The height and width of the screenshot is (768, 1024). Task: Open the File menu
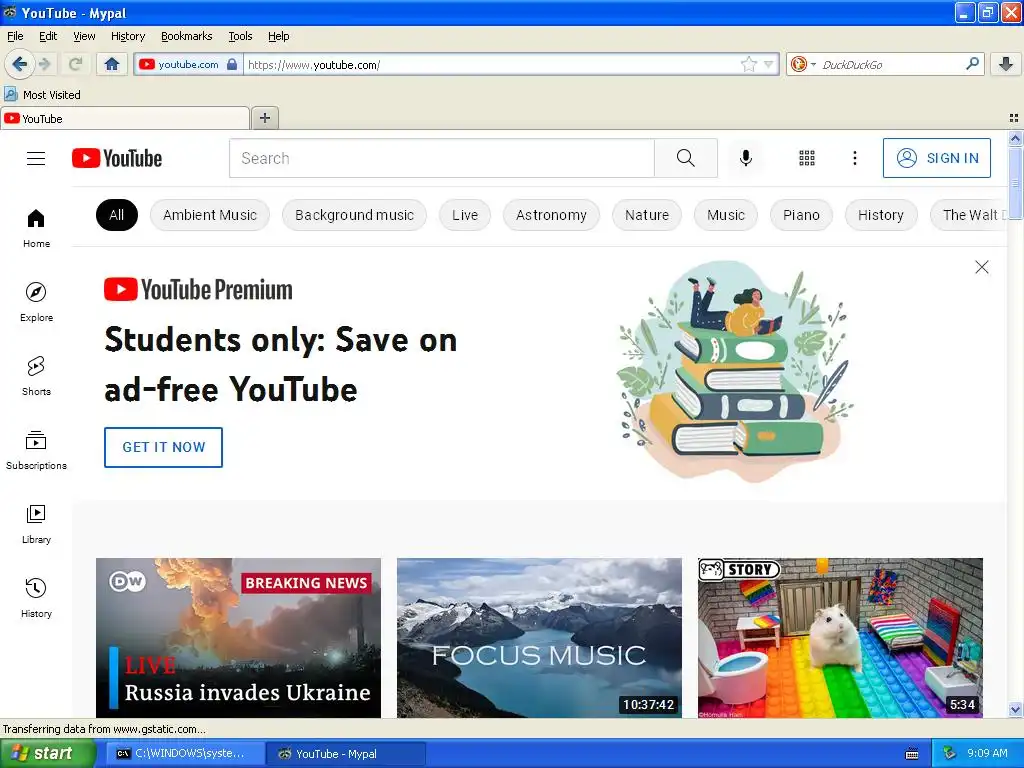(15, 36)
